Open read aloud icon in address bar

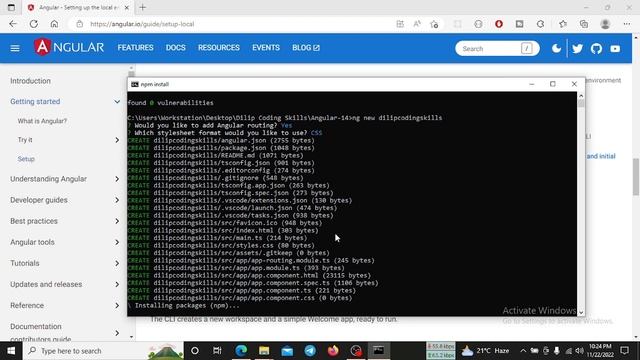(x=417, y=24)
